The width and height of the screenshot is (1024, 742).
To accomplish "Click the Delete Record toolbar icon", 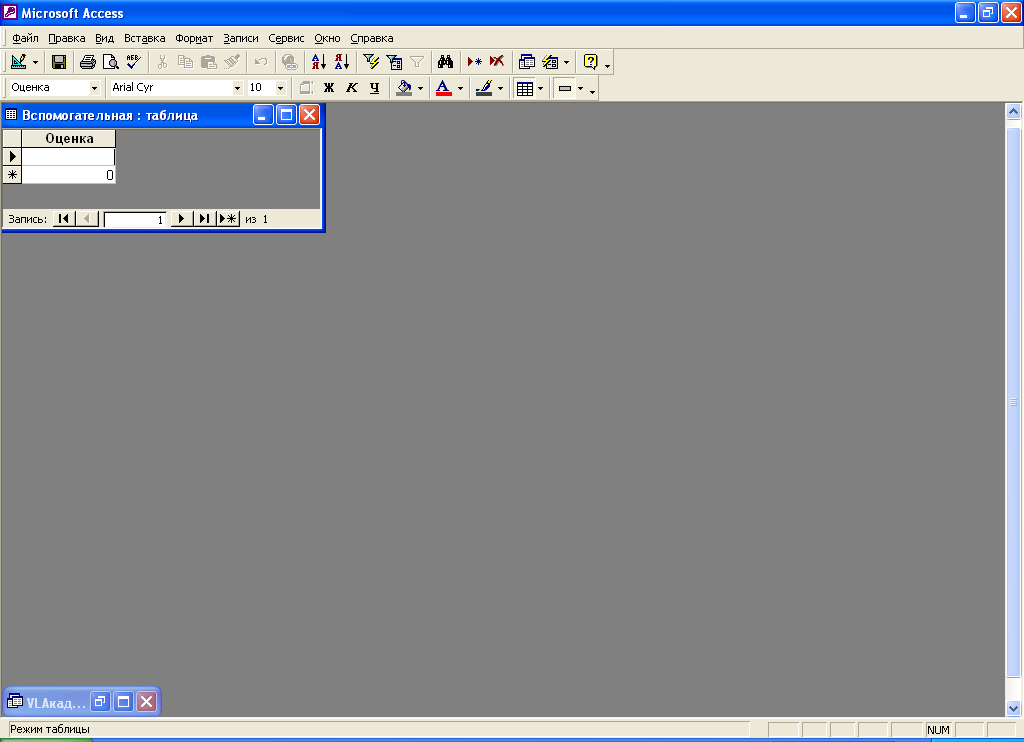I will [497, 62].
